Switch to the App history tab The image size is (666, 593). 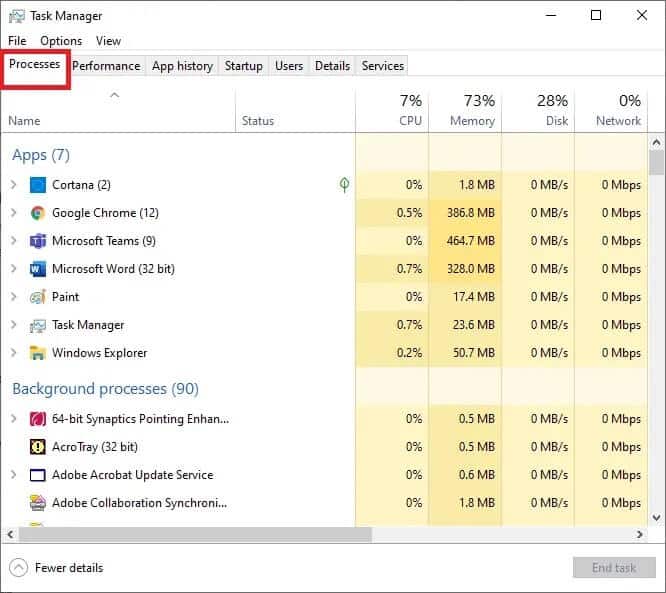click(182, 66)
